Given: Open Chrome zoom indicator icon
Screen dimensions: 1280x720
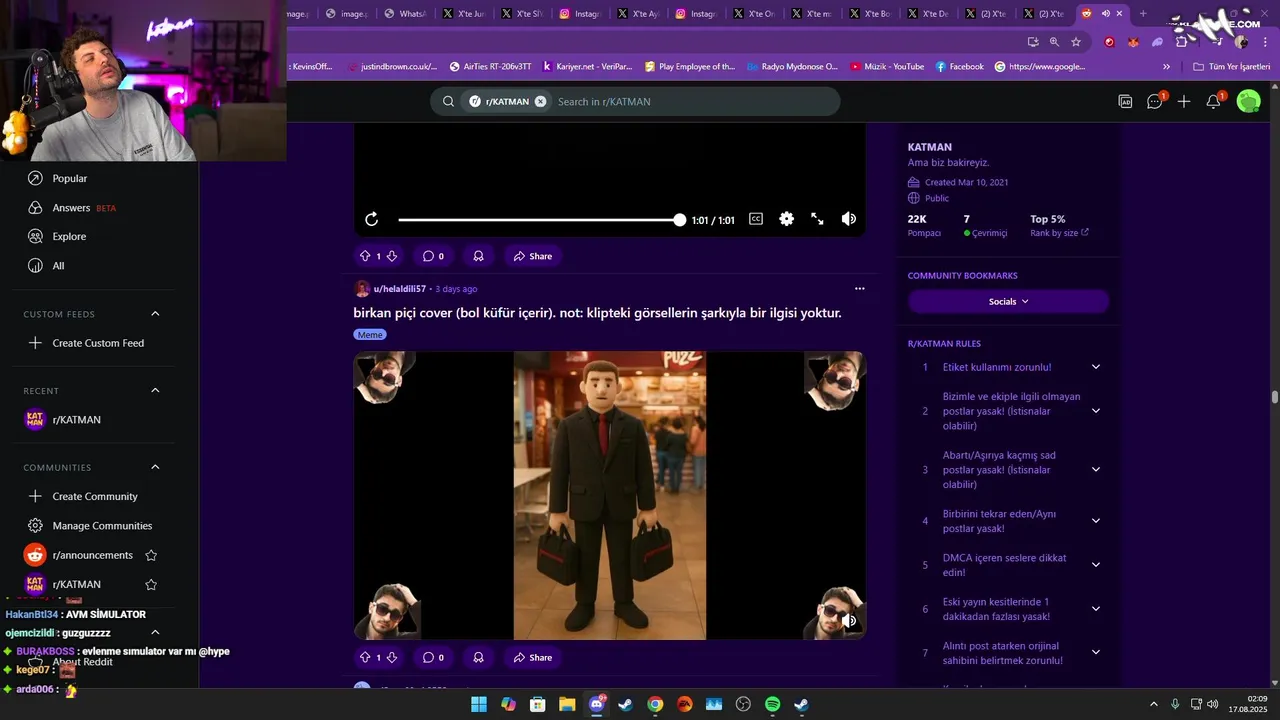Looking at the screenshot, I should (x=1054, y=42).
